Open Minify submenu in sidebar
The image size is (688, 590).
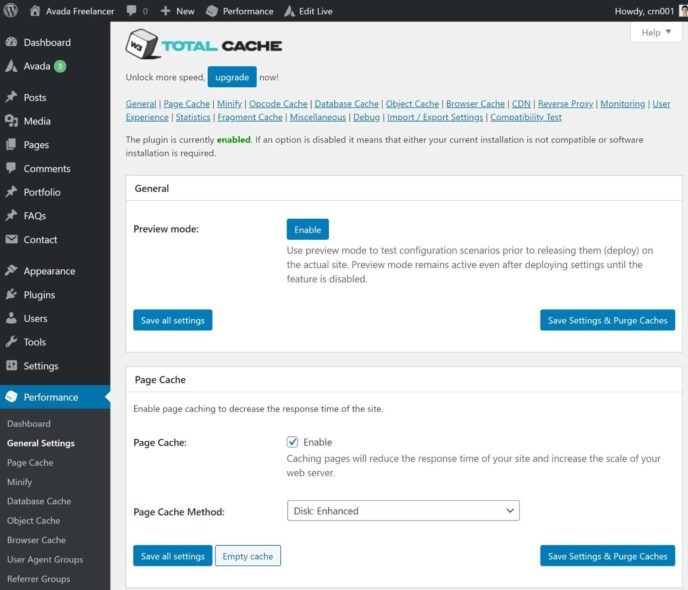click(19, 482)
